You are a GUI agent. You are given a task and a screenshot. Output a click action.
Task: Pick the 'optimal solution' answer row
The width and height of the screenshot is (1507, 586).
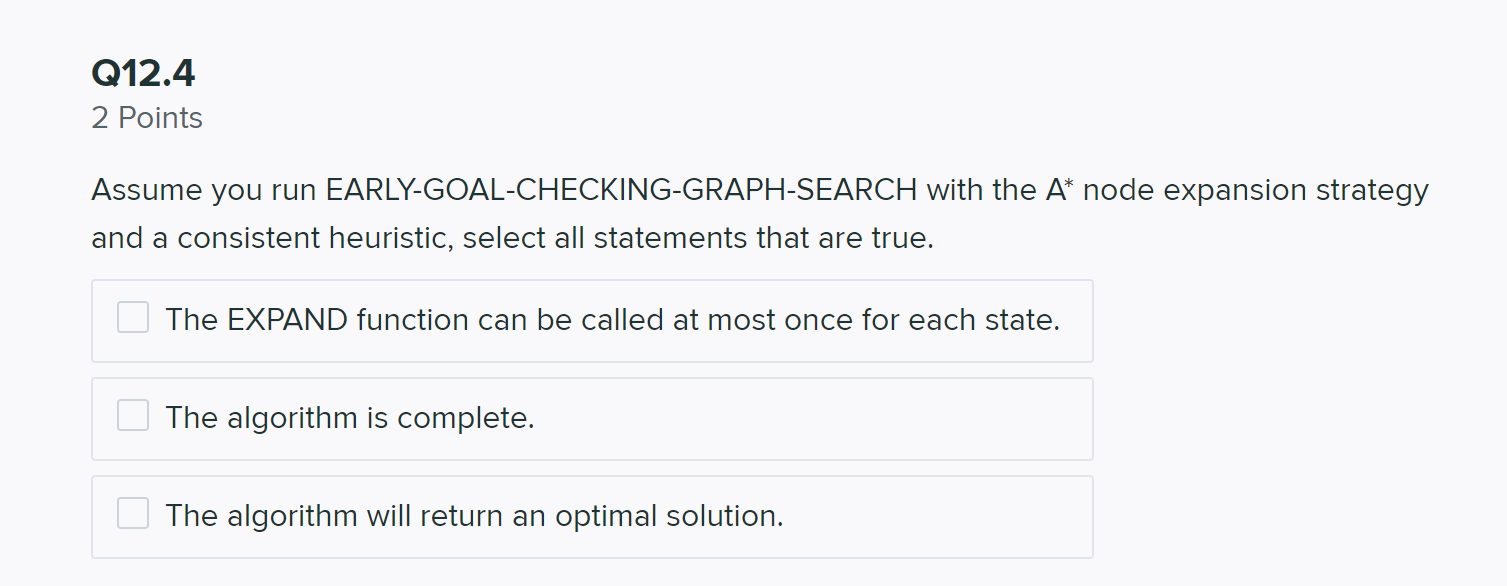point(592,517)
